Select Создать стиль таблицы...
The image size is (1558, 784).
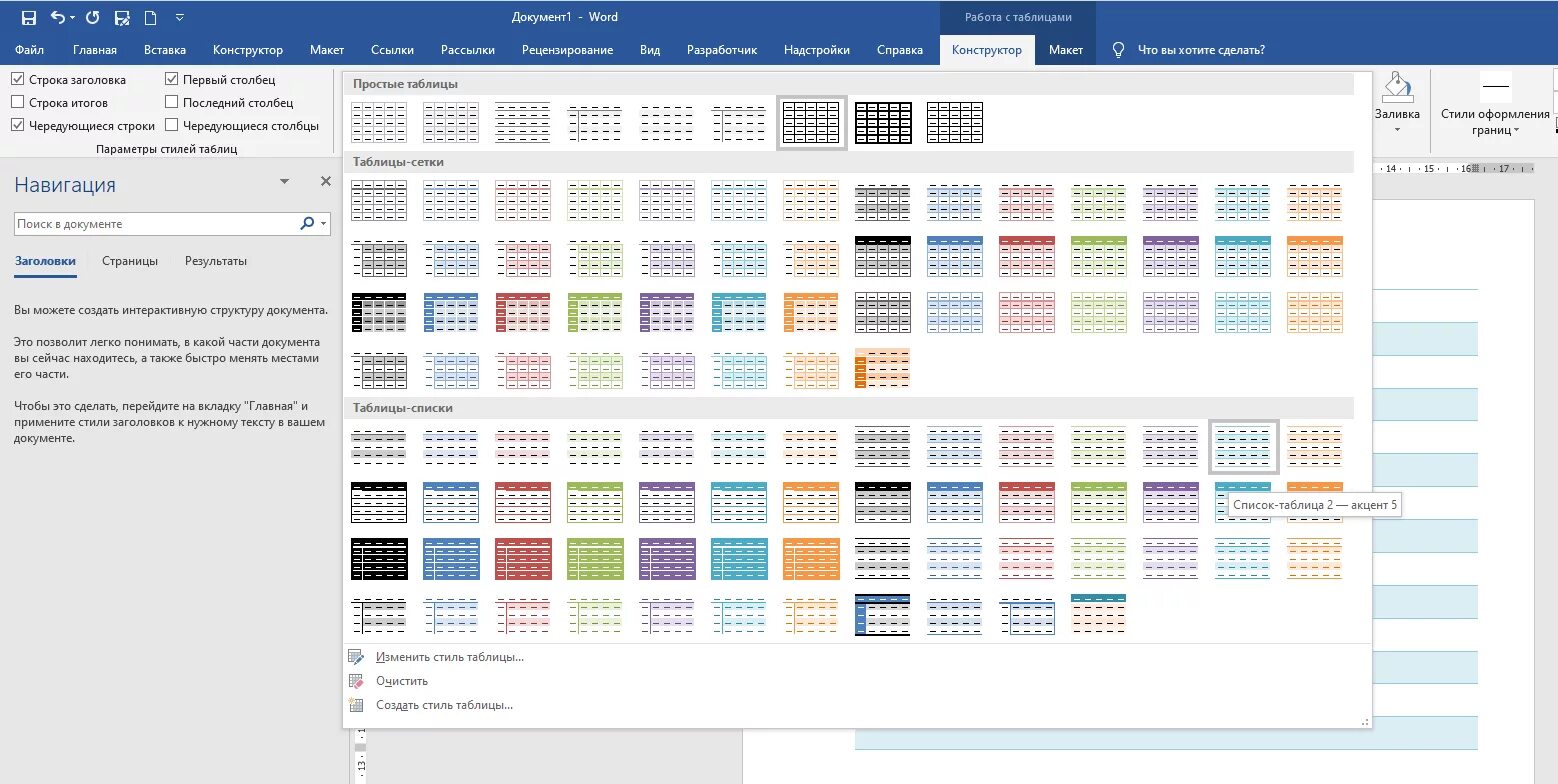click(445, 705)
